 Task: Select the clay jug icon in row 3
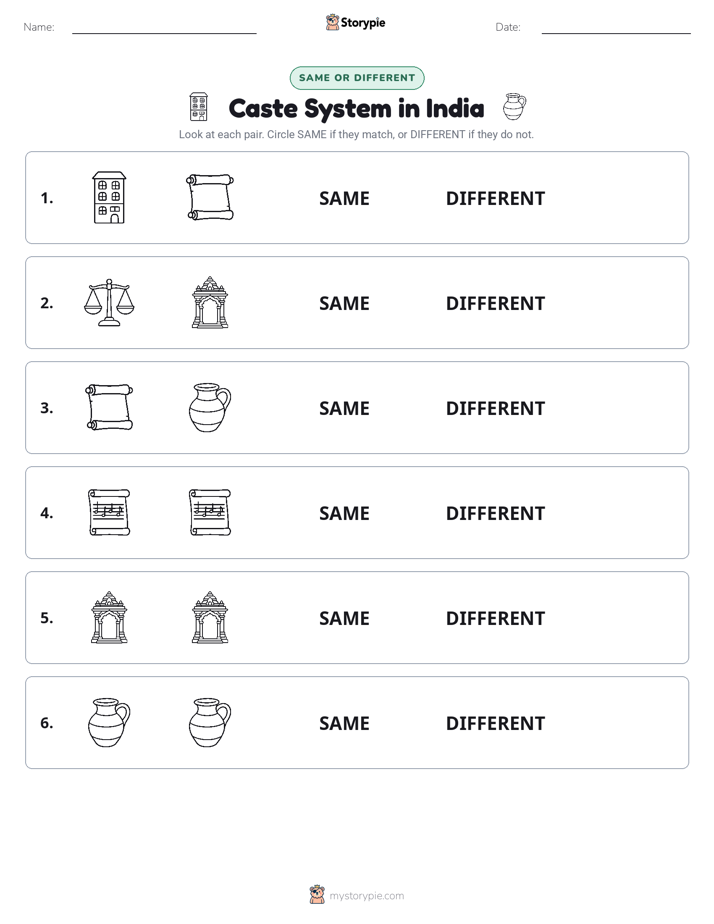(210, 407)
